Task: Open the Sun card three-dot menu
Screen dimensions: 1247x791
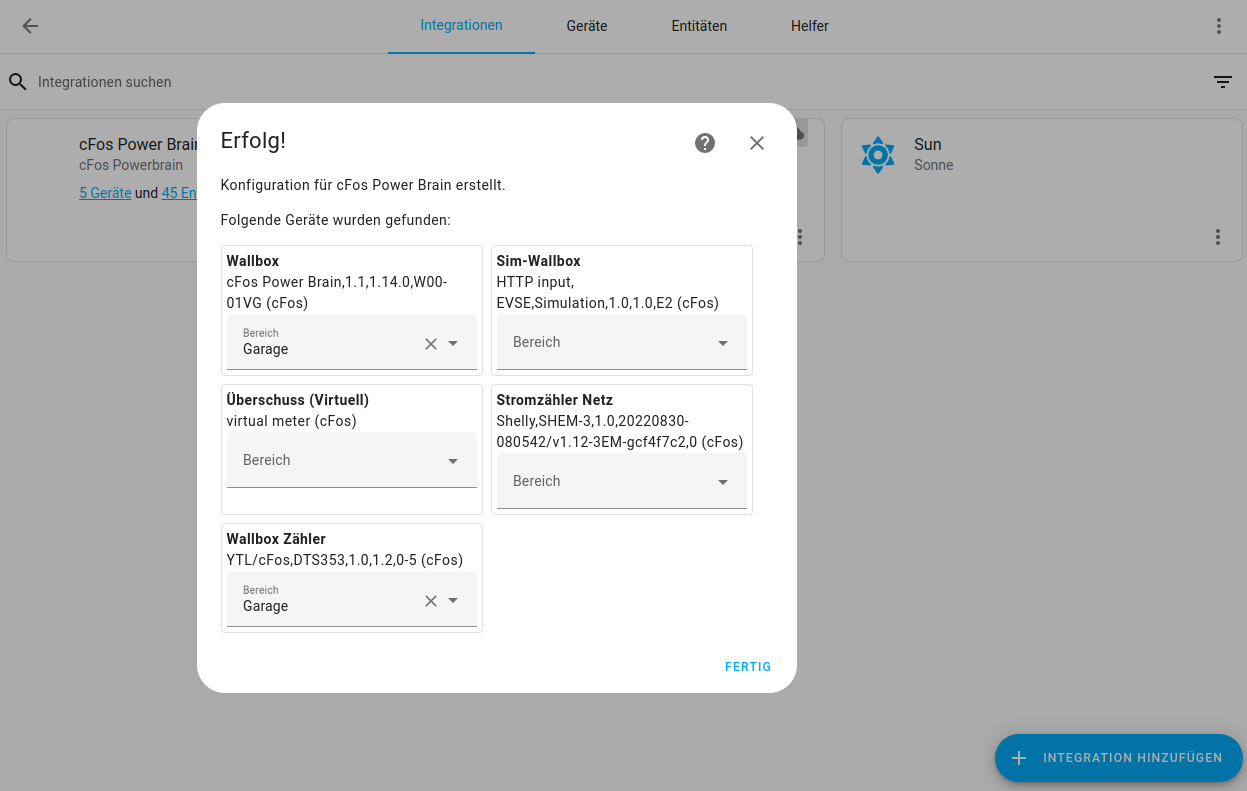Action: (1218, 237)
